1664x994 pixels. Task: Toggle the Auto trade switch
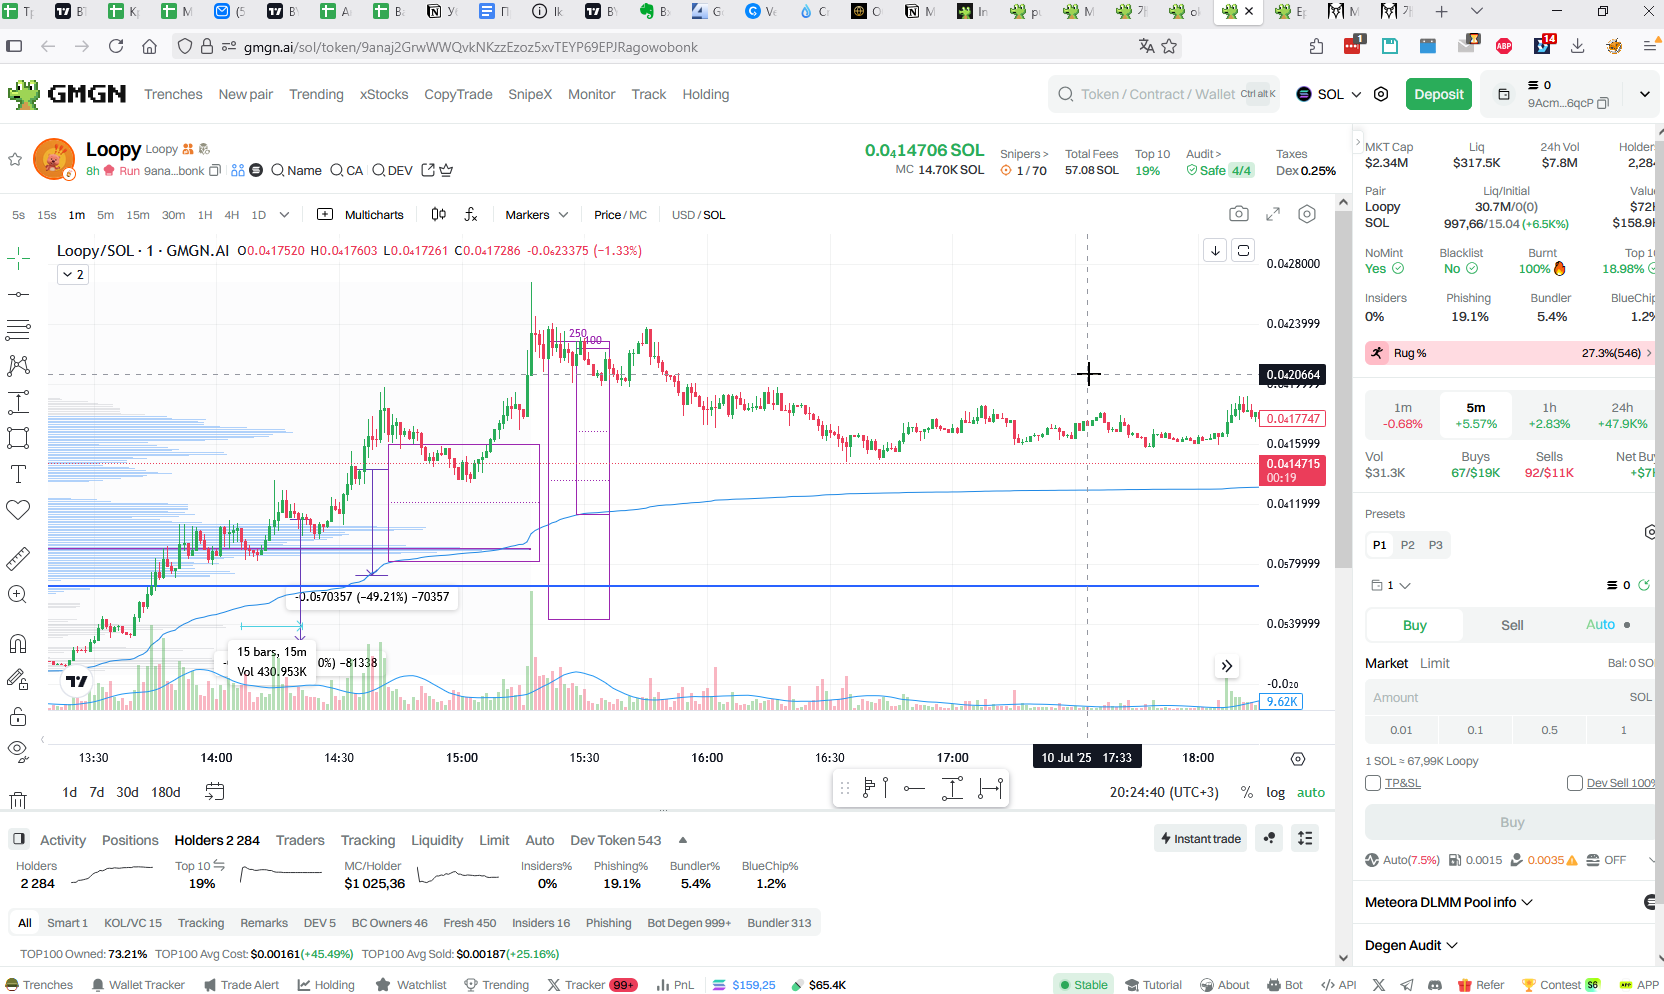coord(1608,625)
